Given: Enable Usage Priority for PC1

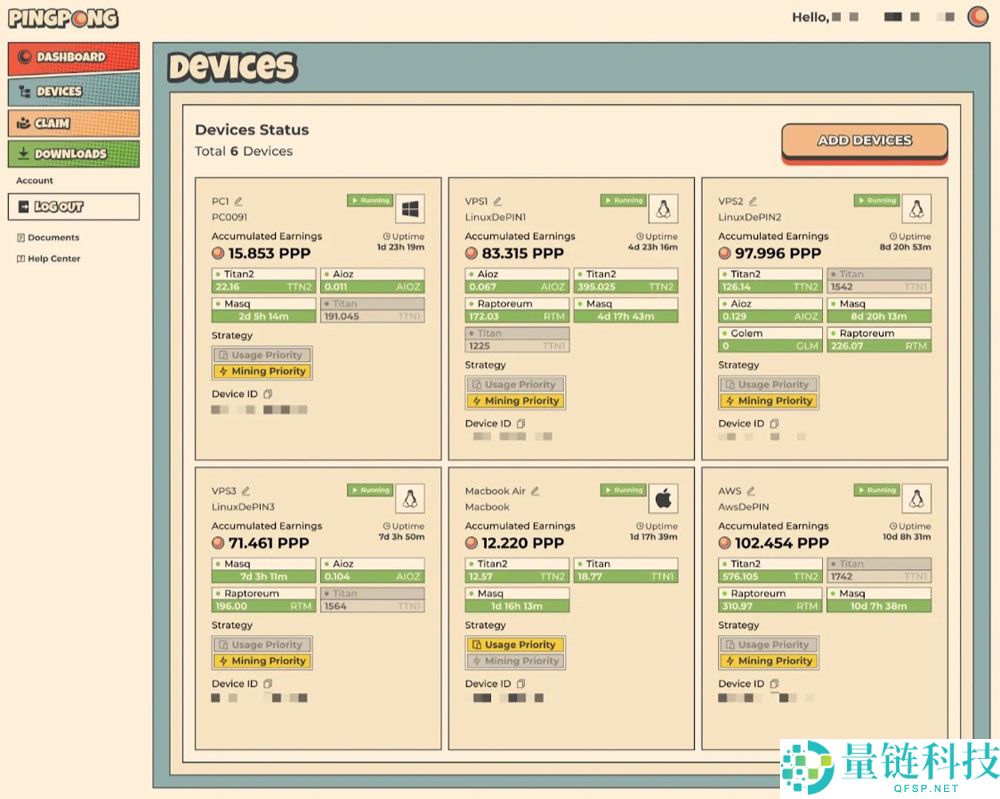Looking at the screenshot, I should [262, 355].
